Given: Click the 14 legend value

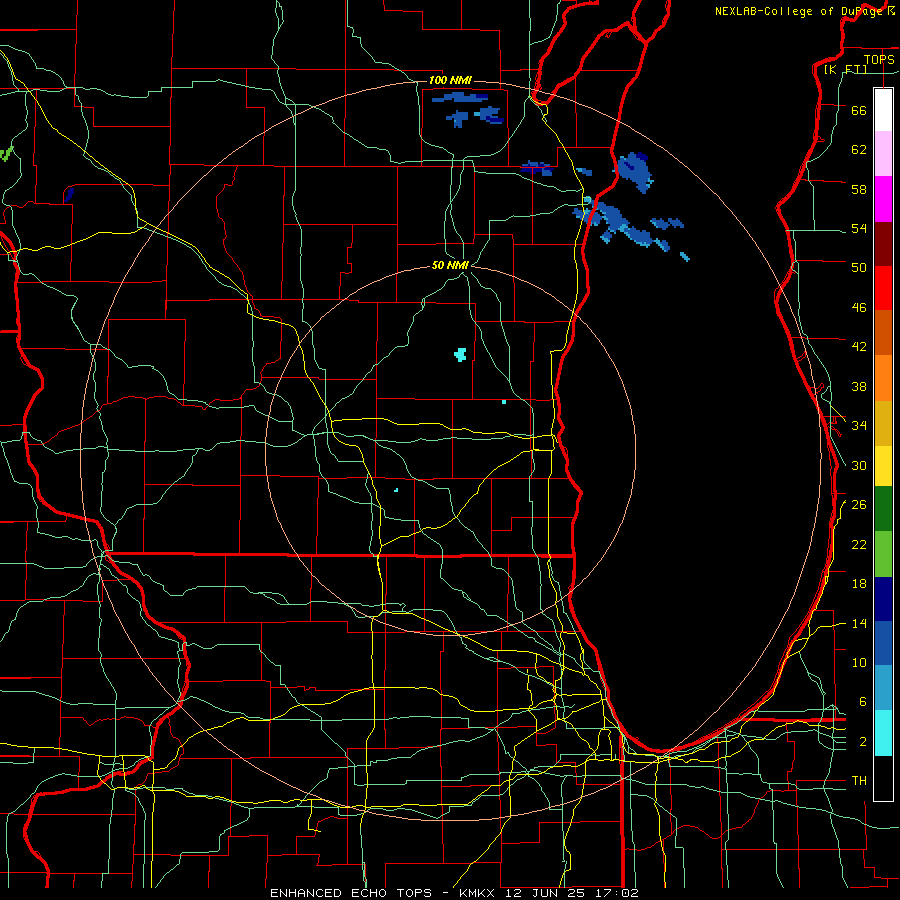Looking at the screenshot, I should pos(859,623).
